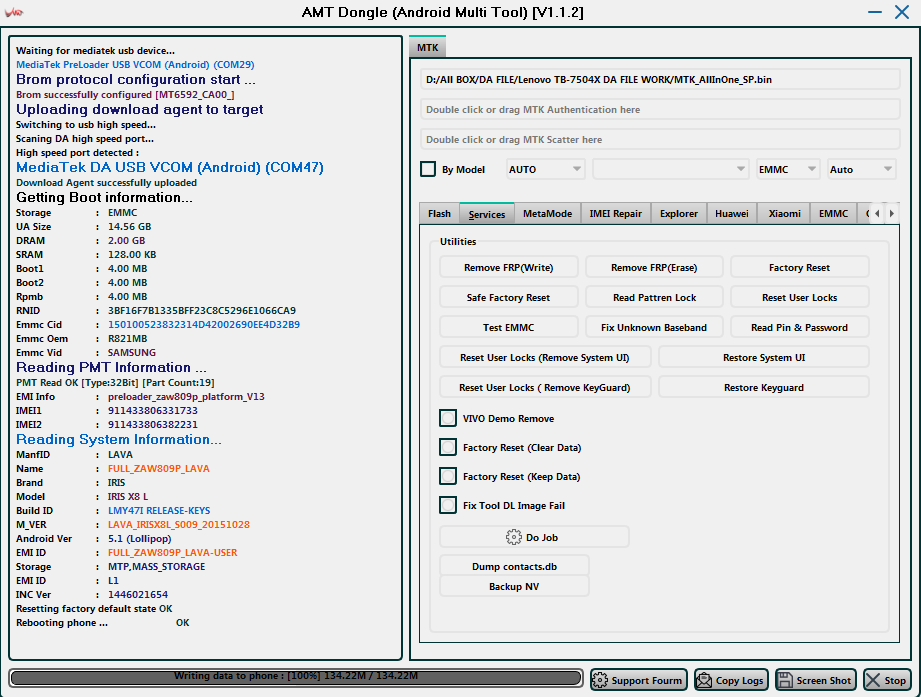The width and height of the screenshot is (921, 697).
Task: Click the Stop X icon
Action: (x=873, y=680)
